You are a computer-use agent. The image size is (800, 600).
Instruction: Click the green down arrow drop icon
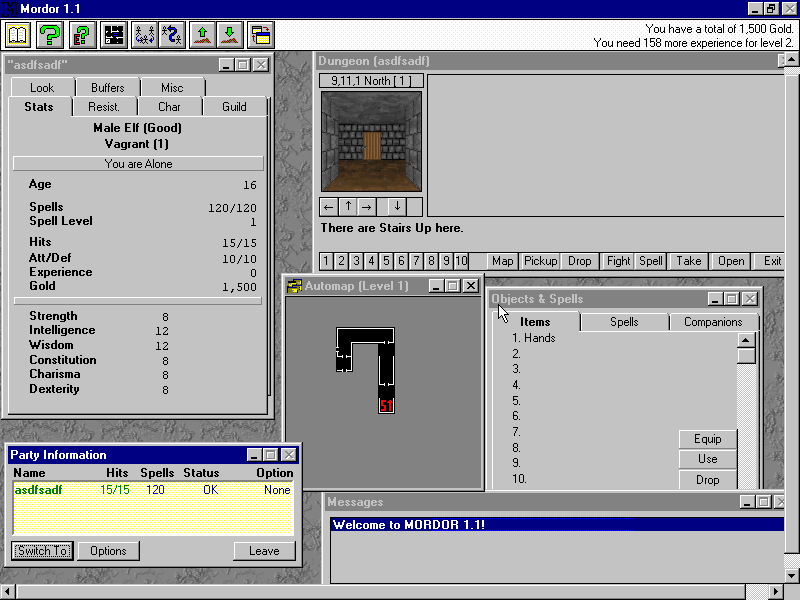(x=230, y=35)
